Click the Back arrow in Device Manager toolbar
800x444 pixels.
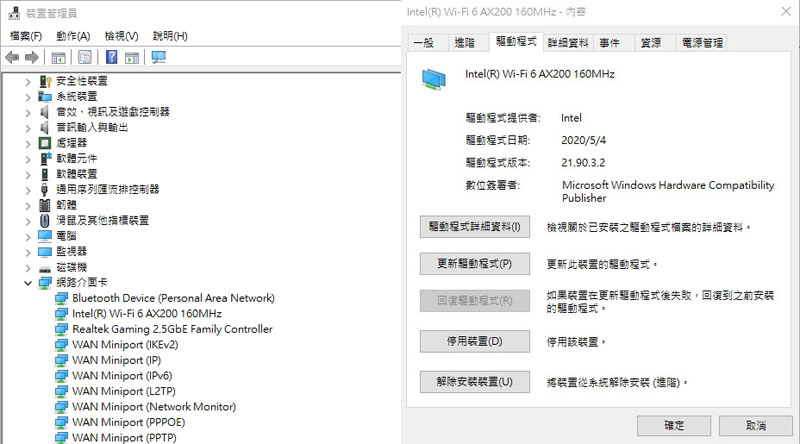pyautogui.click(x=12, y=58)
